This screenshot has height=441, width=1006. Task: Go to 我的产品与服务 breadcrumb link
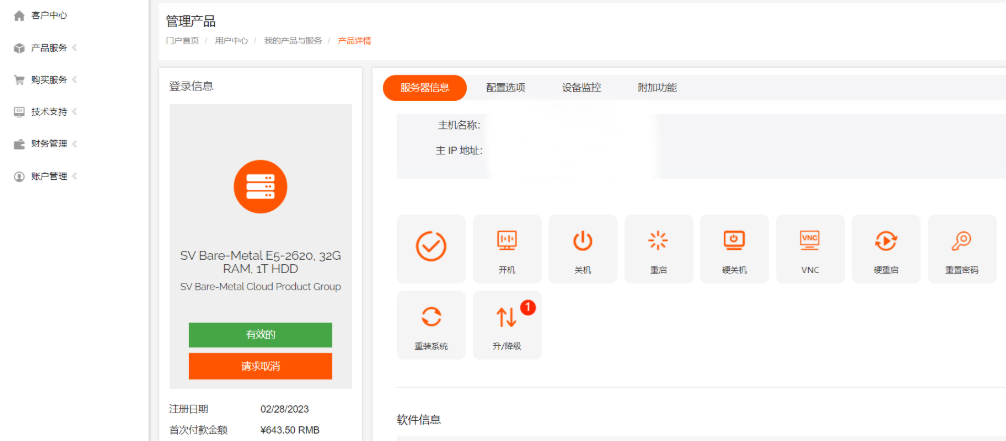[x=293, y=40]
